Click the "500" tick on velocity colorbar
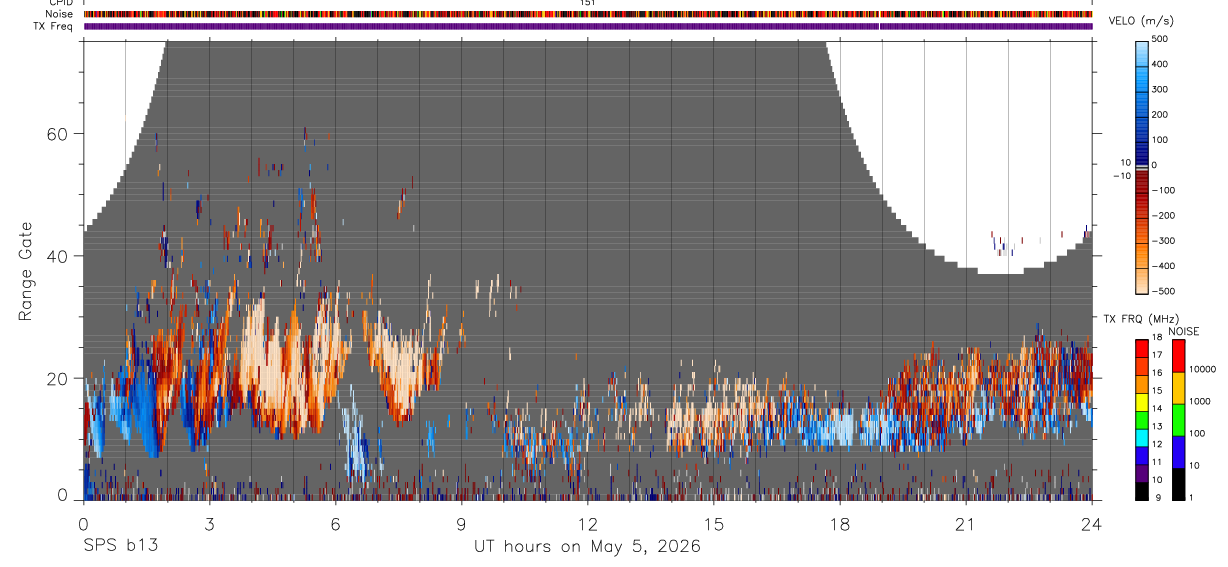This screenshot has height=567, width=1228. [1160, 39]
